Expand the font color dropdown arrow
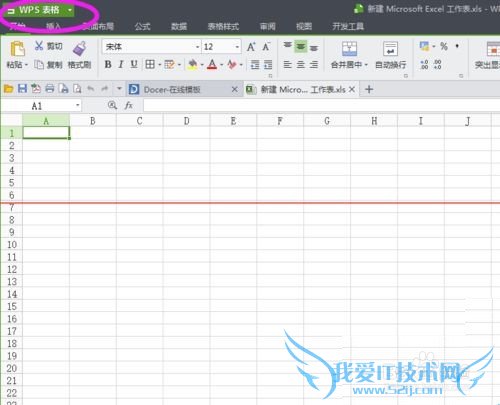The width and height of the screenshot is (500, 405). click(x=221, y=65)
